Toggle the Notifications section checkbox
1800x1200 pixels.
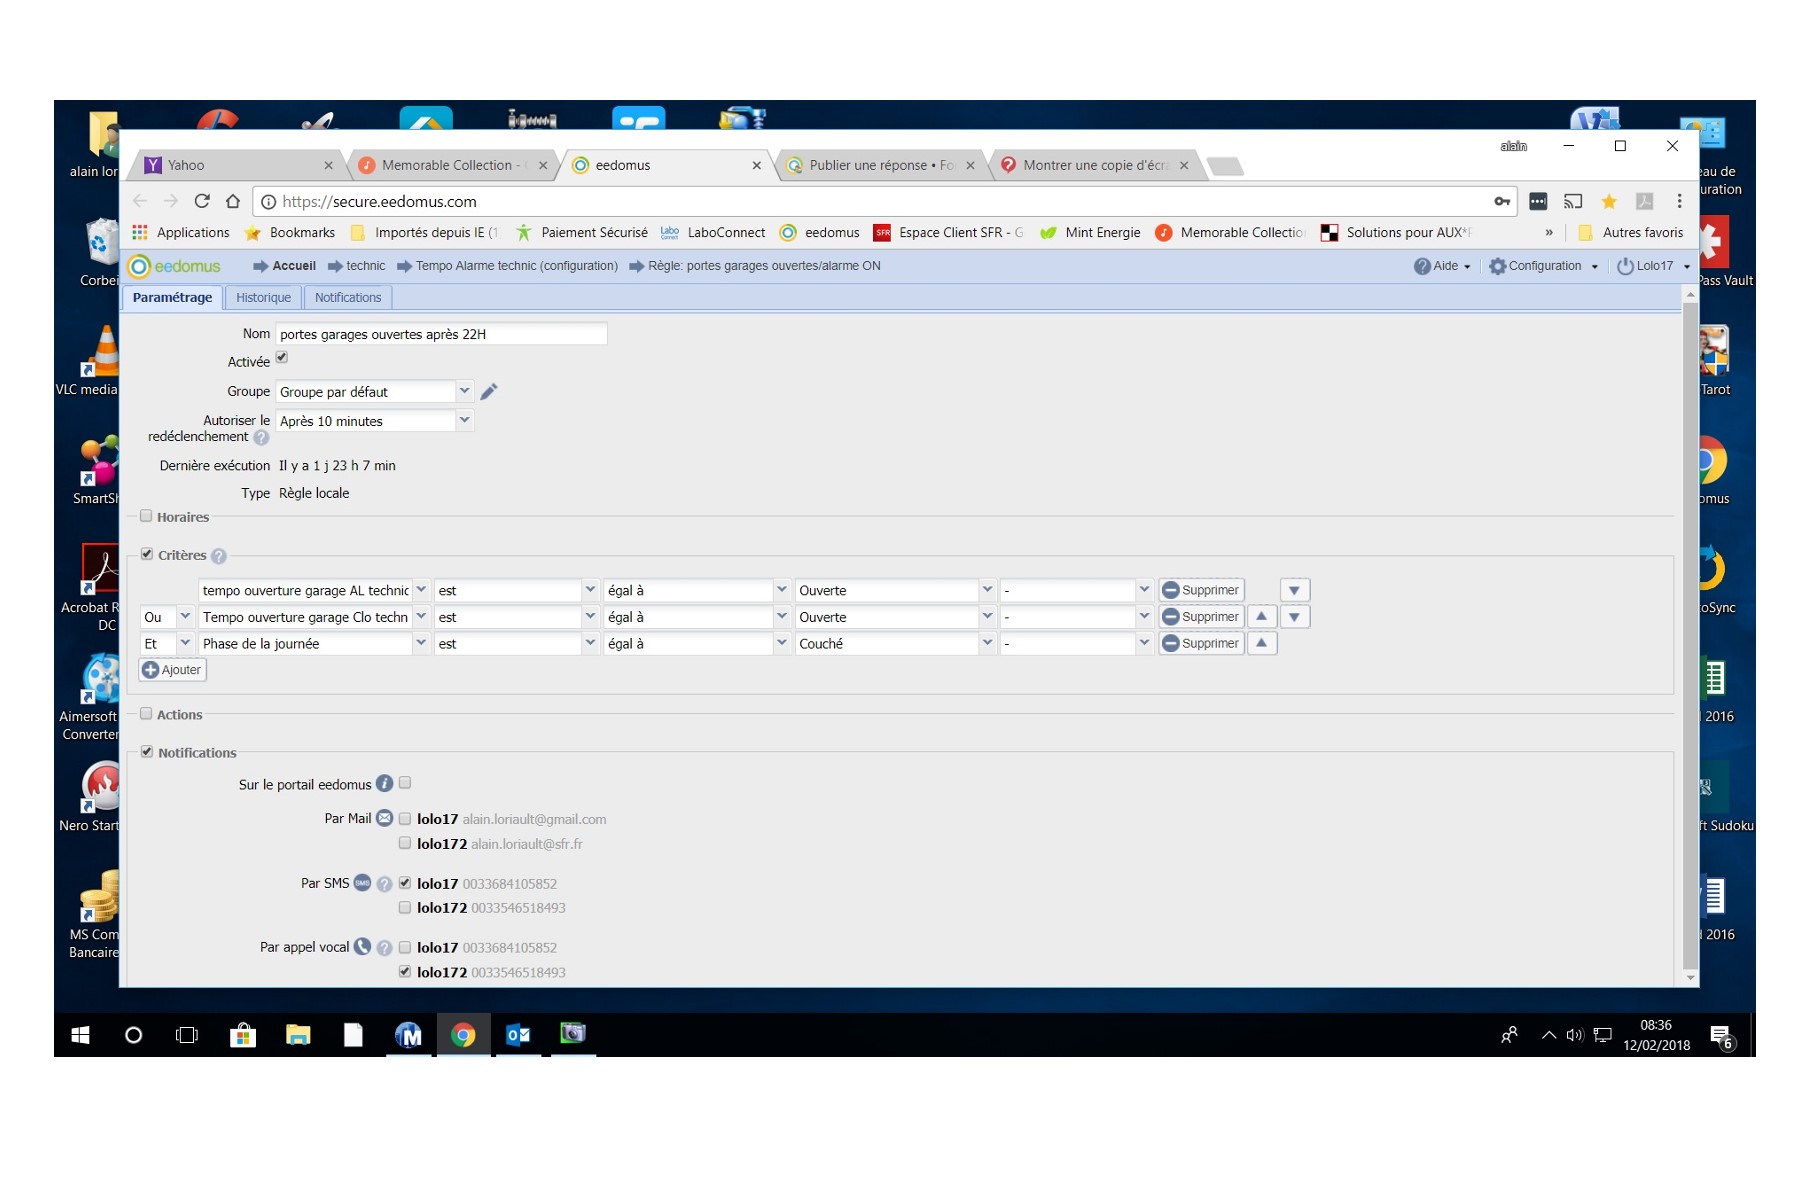point(147,751)
